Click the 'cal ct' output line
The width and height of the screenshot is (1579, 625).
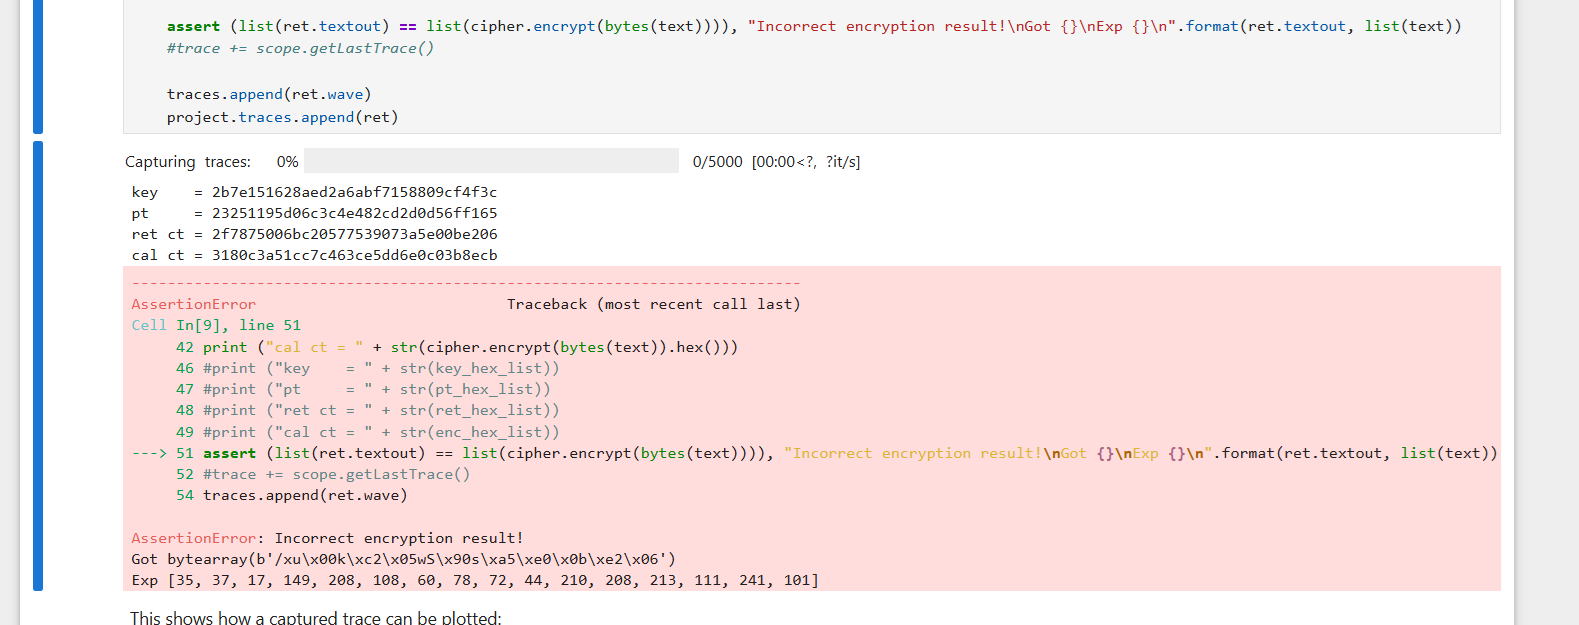tap(314, 255)
